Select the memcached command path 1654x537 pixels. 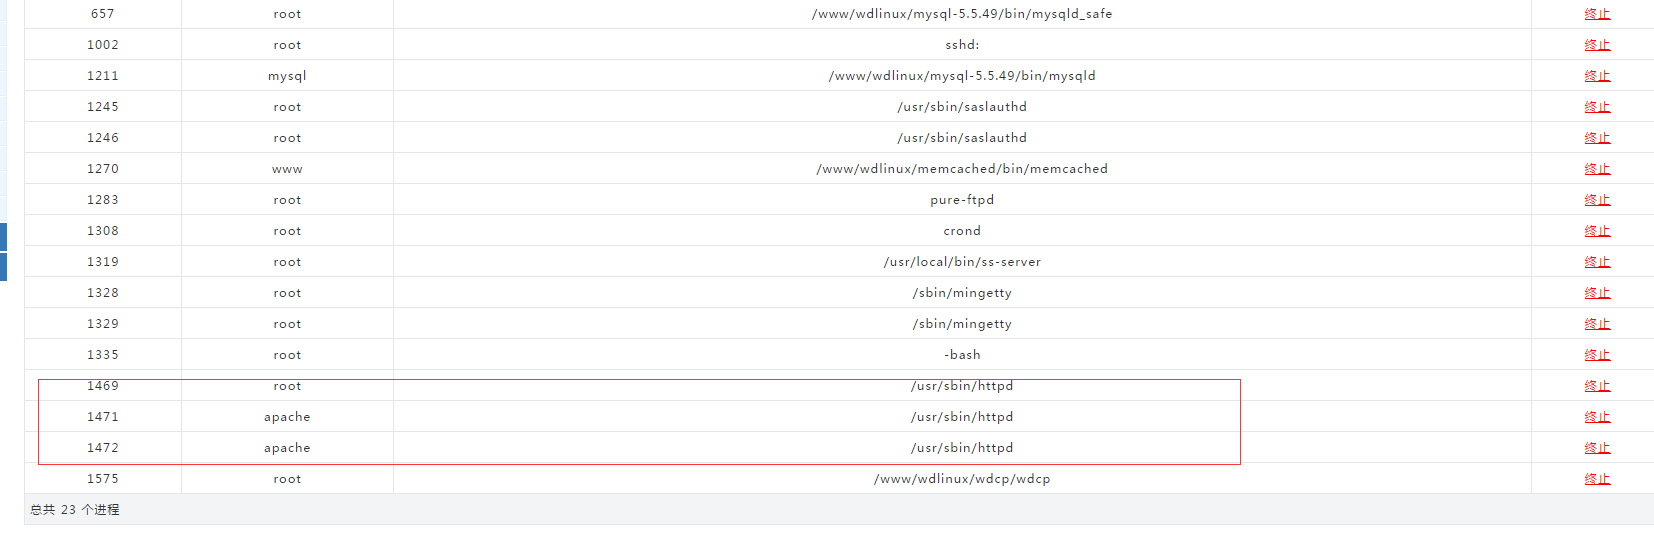(x=962, y=169)
